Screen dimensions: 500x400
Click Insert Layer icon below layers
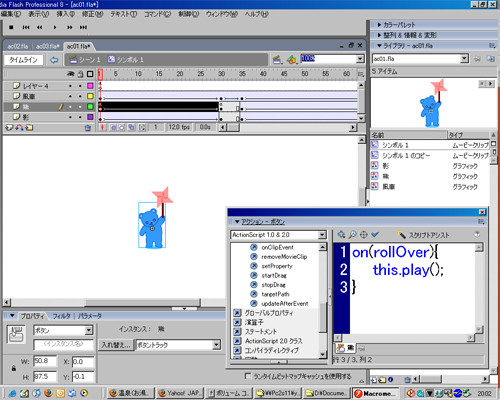pyautogui.click(x=9, y=127)
